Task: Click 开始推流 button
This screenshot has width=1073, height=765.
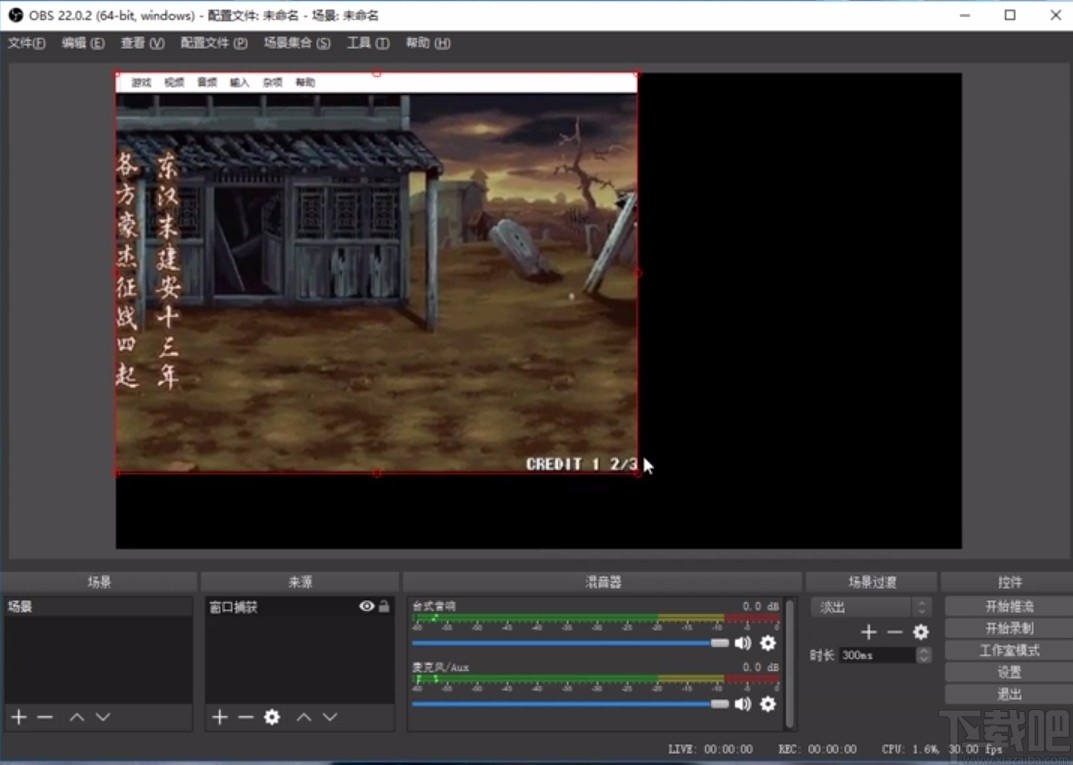Action: pos(1009,606)
